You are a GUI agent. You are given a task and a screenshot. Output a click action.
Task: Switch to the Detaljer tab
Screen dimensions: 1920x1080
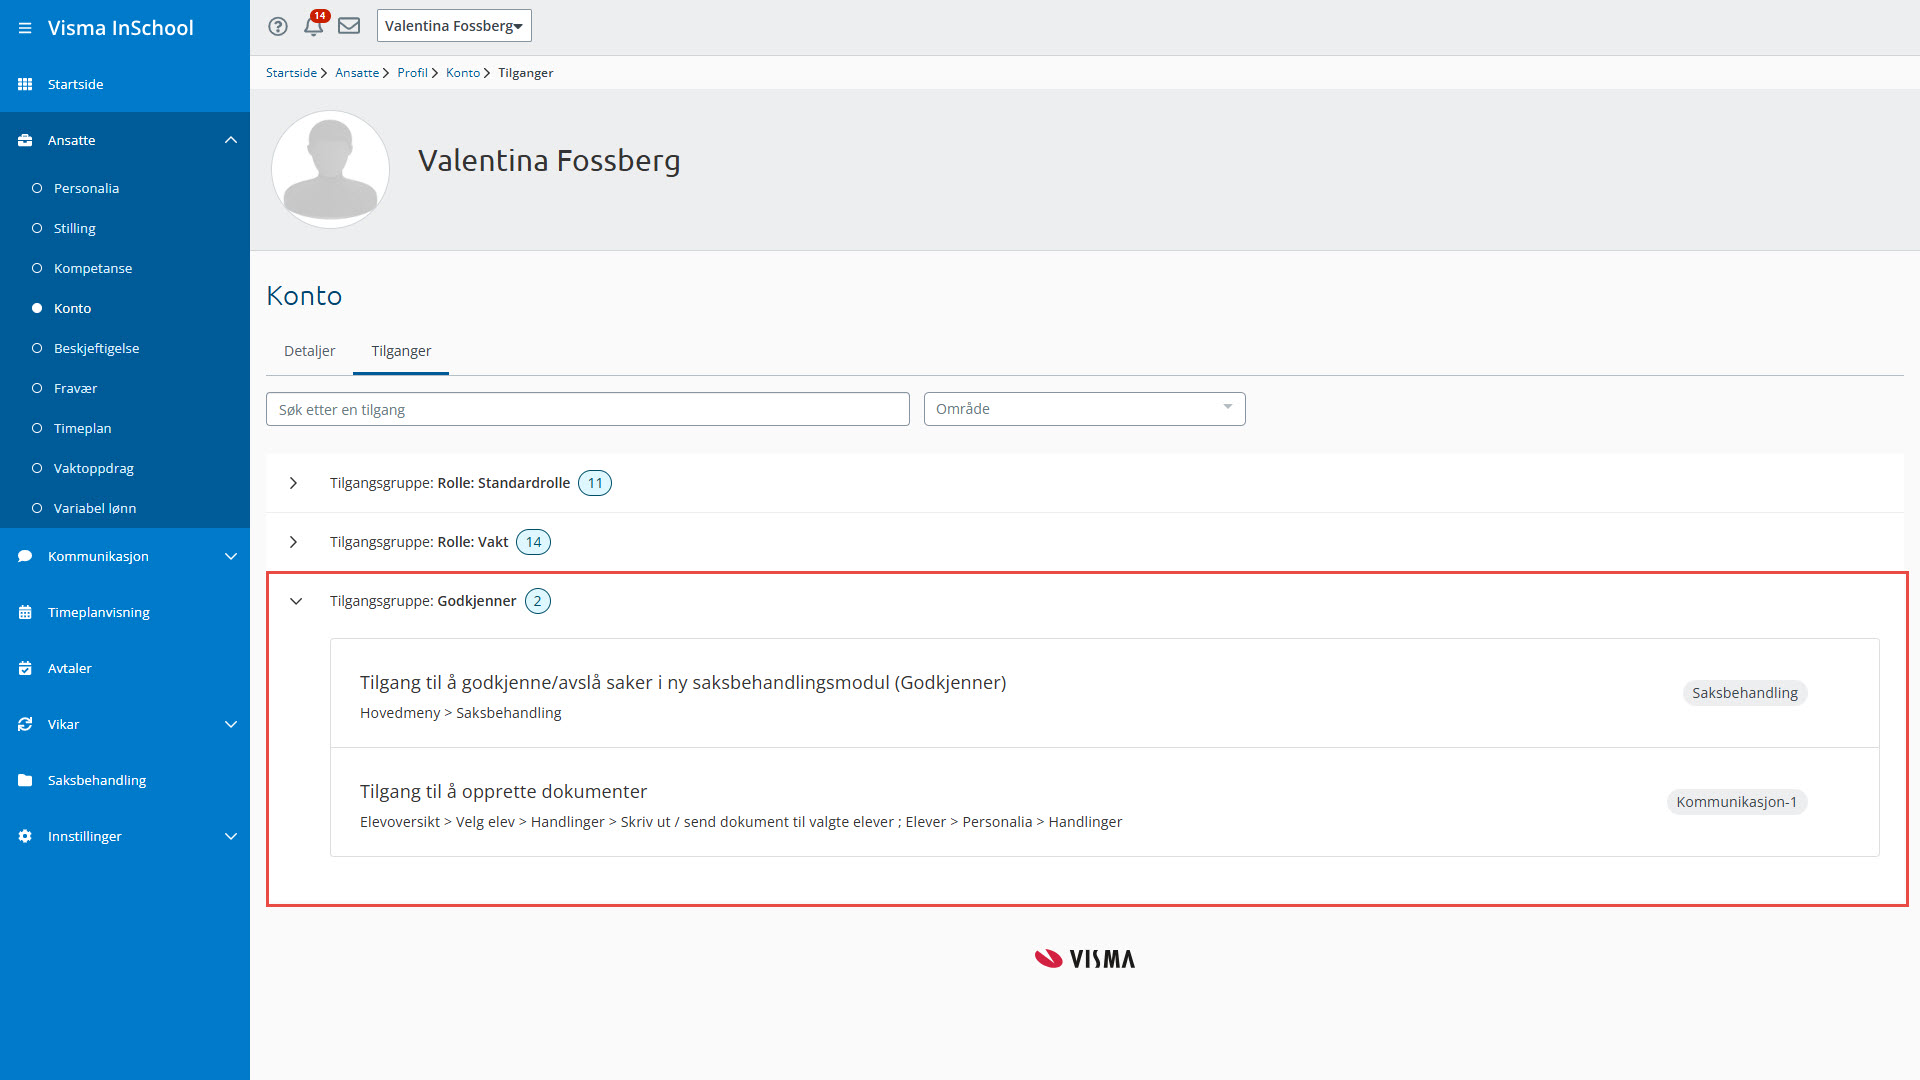pyautogui.click(x=309, y=351)
